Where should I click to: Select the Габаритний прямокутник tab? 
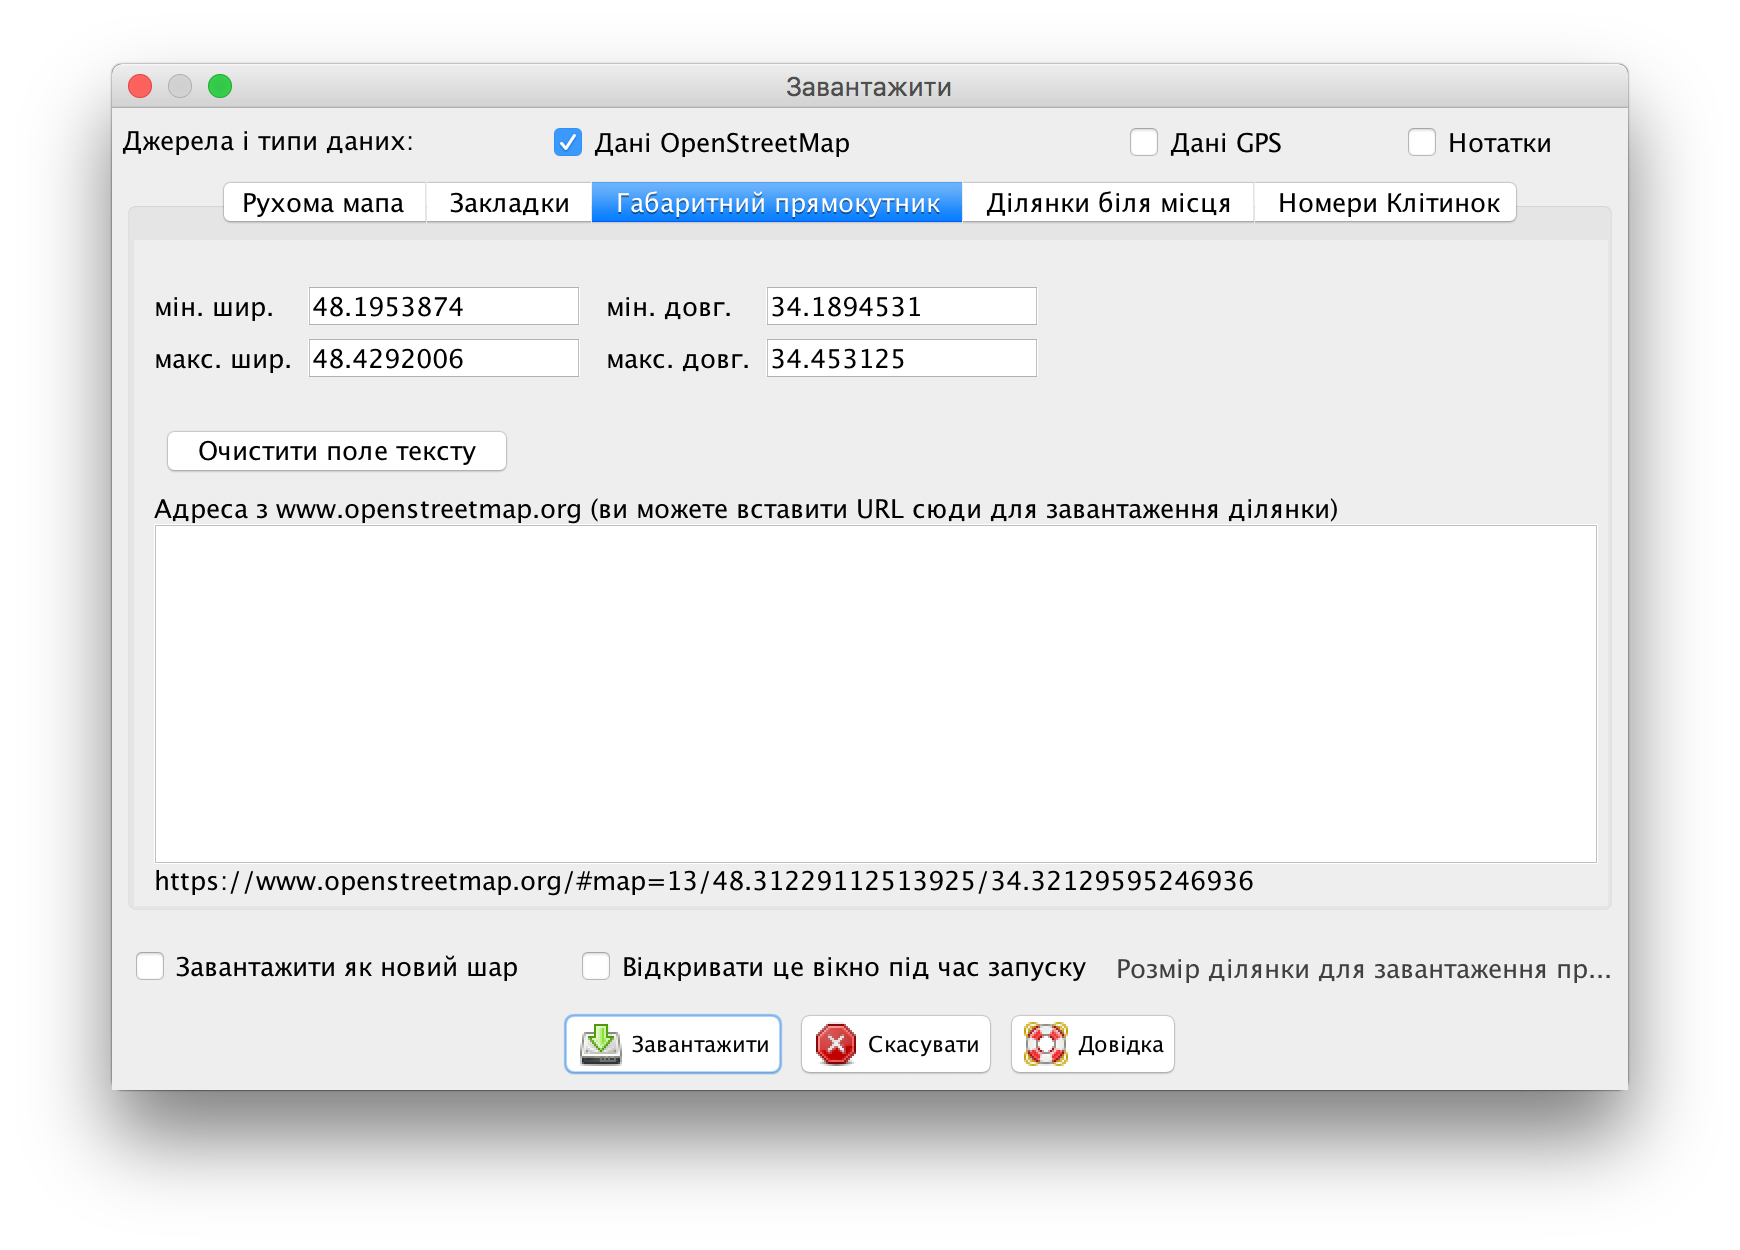(777, 203)
